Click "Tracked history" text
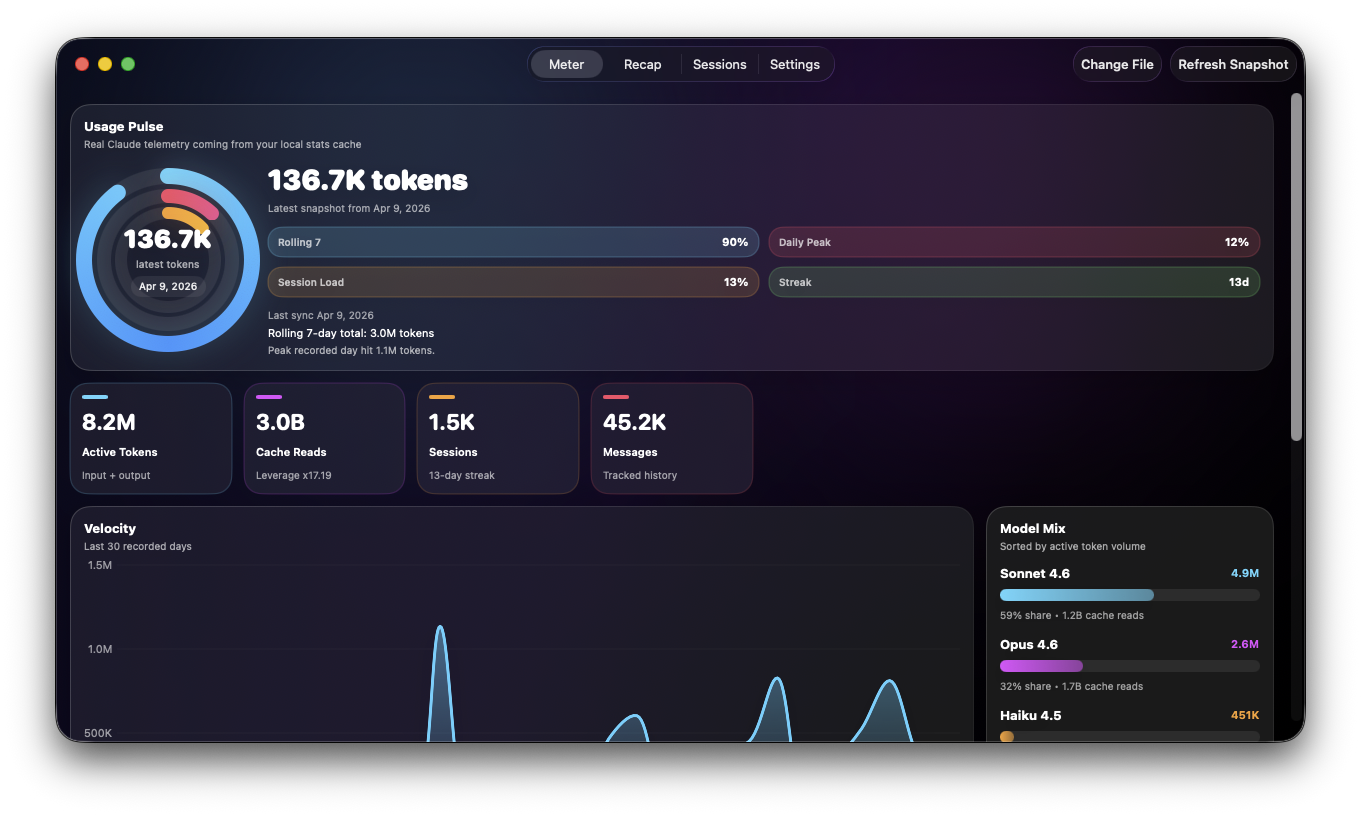Image resolution: width=1361 pixels, height=816 pixels. 640,476
